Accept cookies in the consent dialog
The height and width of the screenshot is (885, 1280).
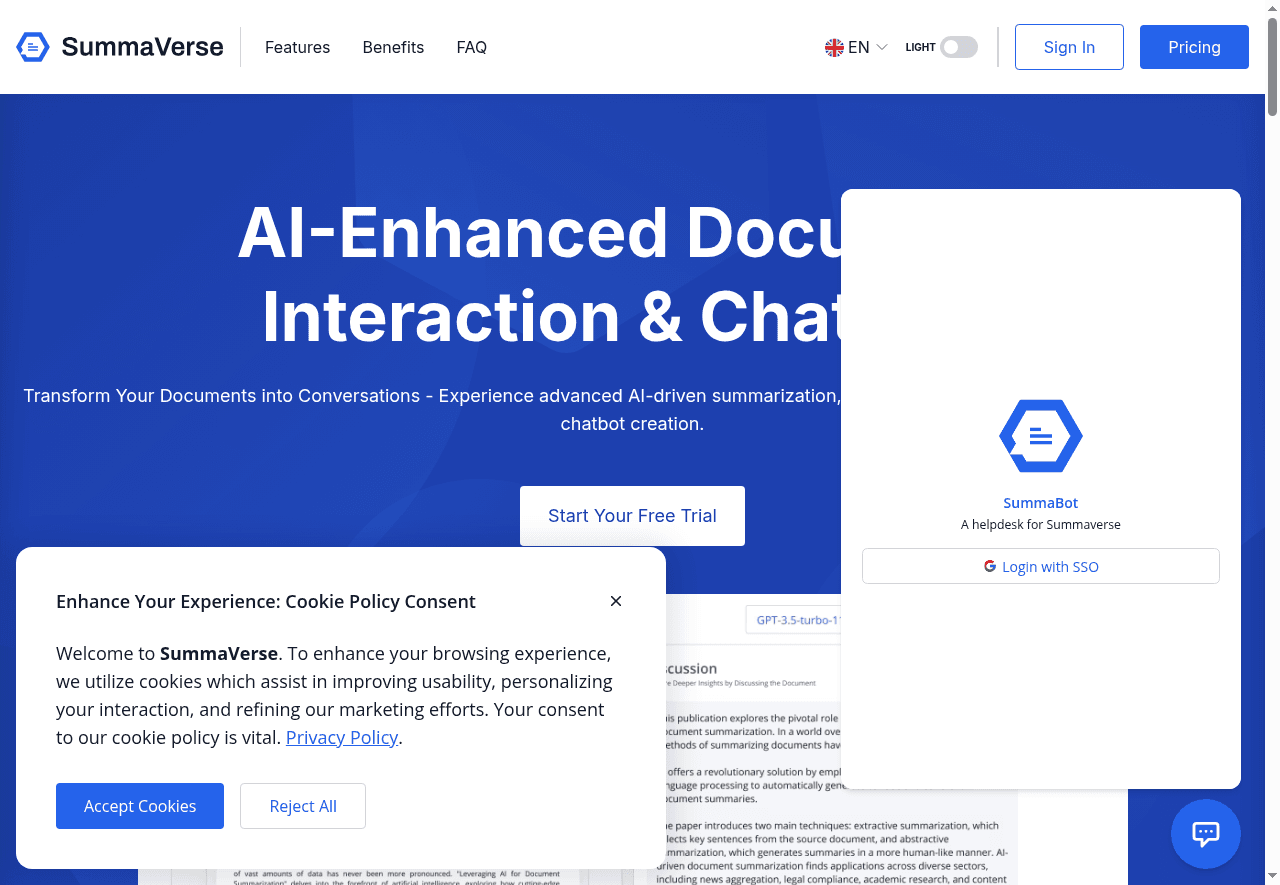pos(140,806)
